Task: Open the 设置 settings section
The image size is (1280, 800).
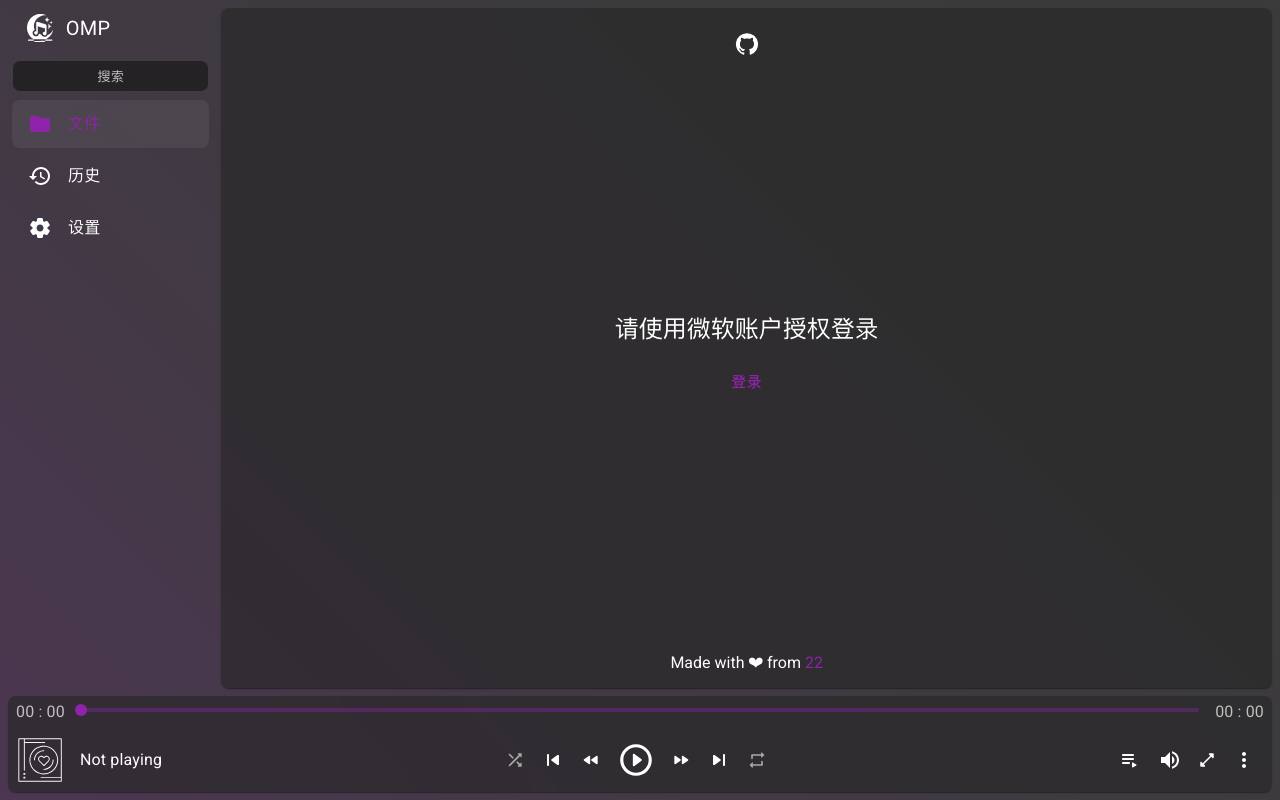Action: pos(110,228)
